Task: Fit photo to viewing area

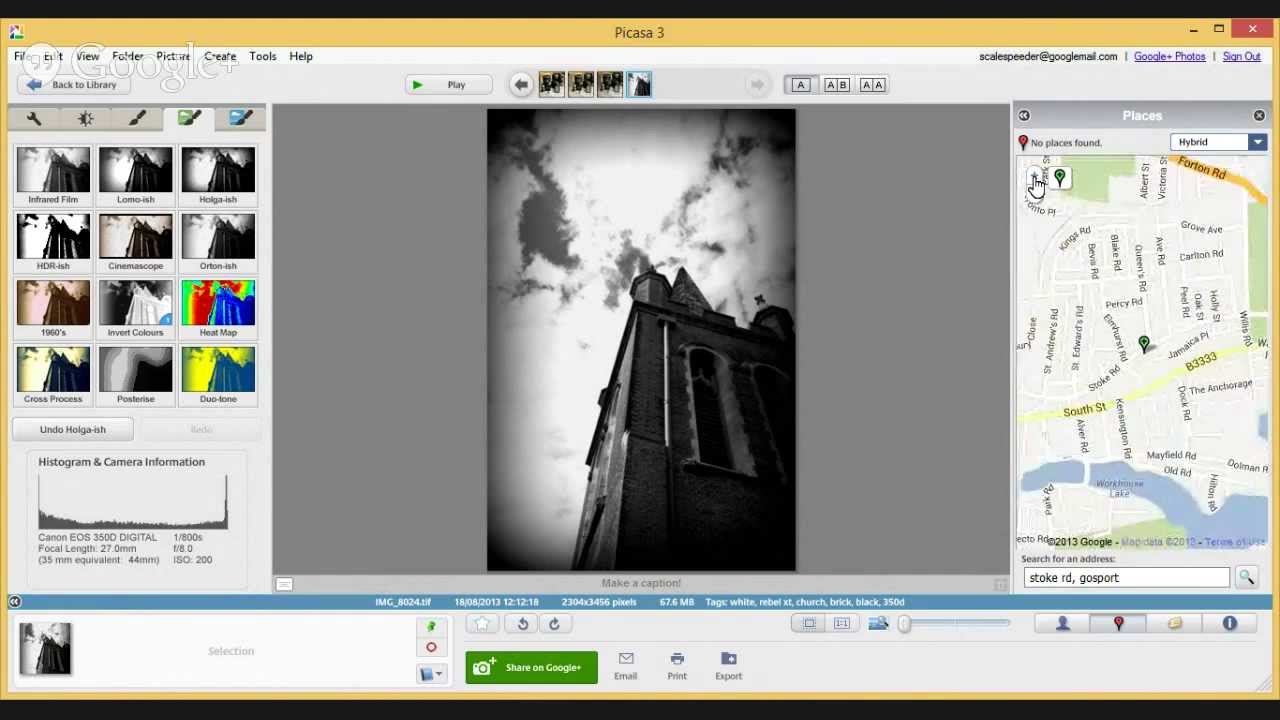Action: (x=810, y=624)
